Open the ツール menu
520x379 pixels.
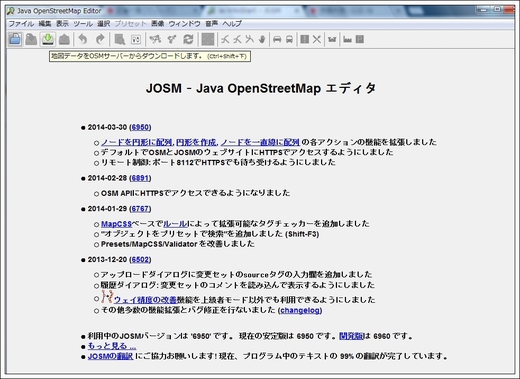[x=83, y=24]
